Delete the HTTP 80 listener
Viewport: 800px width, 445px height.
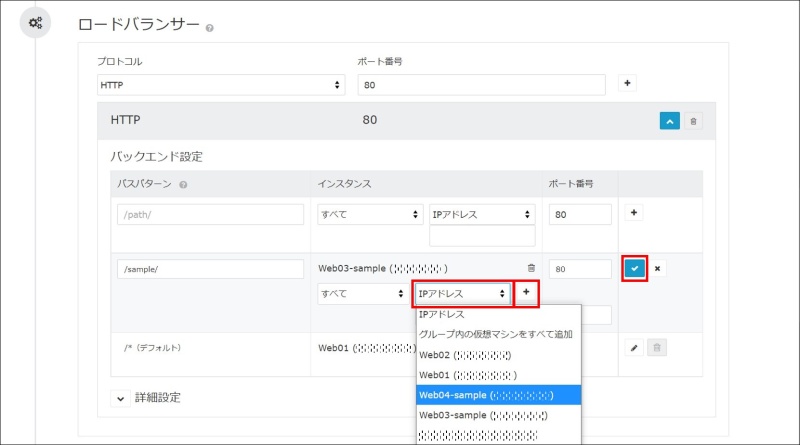coord(694,120)
